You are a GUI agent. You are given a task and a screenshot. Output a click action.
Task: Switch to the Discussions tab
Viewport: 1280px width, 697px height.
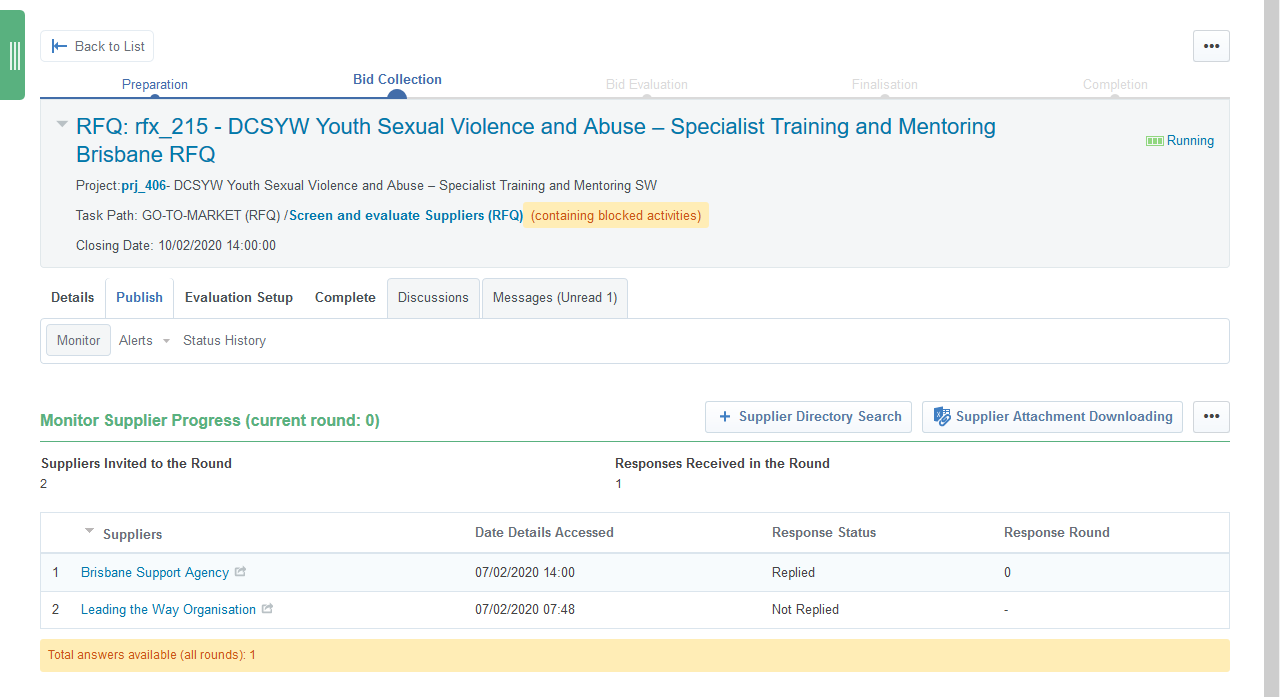[x=433, y=298]
